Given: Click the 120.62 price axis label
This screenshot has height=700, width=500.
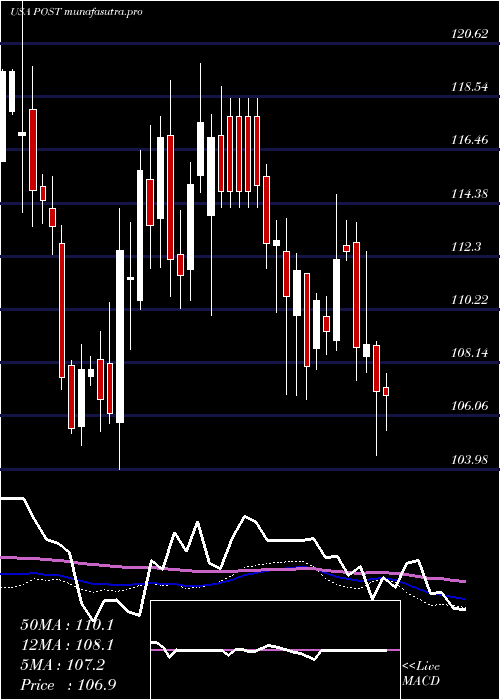Looking at the screenshot, I should tap(470, 33).
